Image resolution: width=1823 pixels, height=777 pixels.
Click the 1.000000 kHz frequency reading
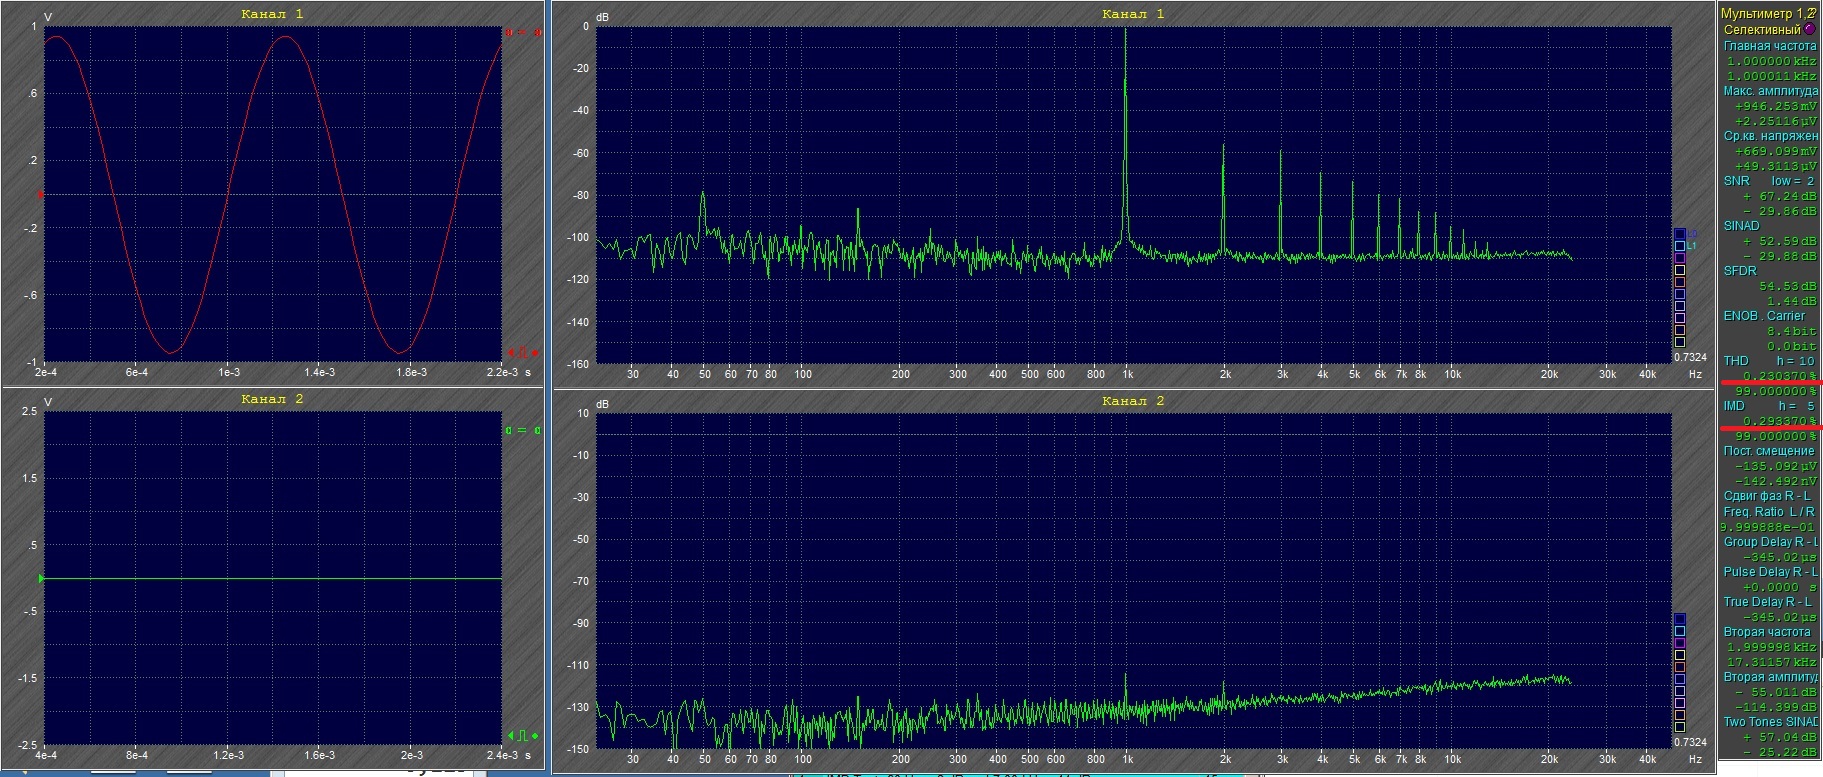1771,61
